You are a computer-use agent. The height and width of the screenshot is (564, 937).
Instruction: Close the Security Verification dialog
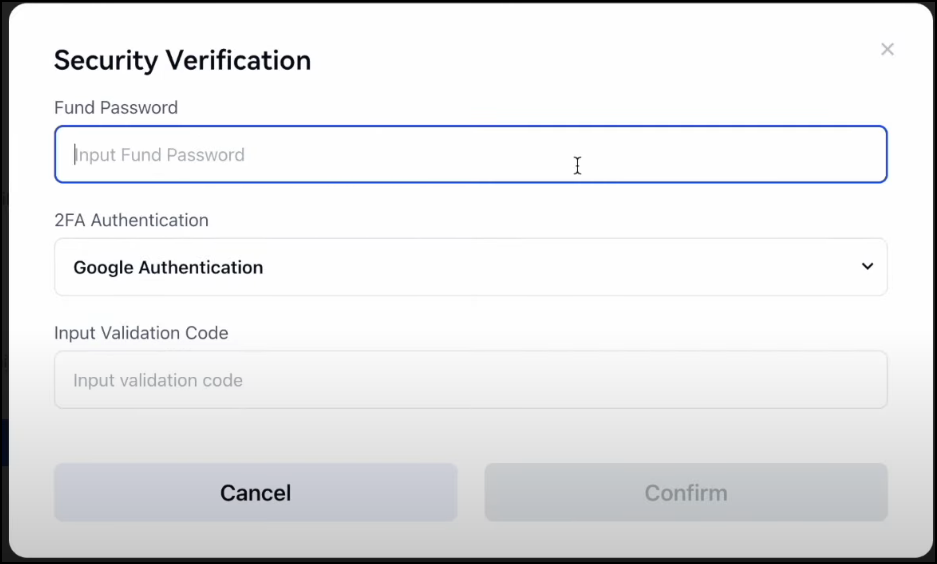[887, 49]
